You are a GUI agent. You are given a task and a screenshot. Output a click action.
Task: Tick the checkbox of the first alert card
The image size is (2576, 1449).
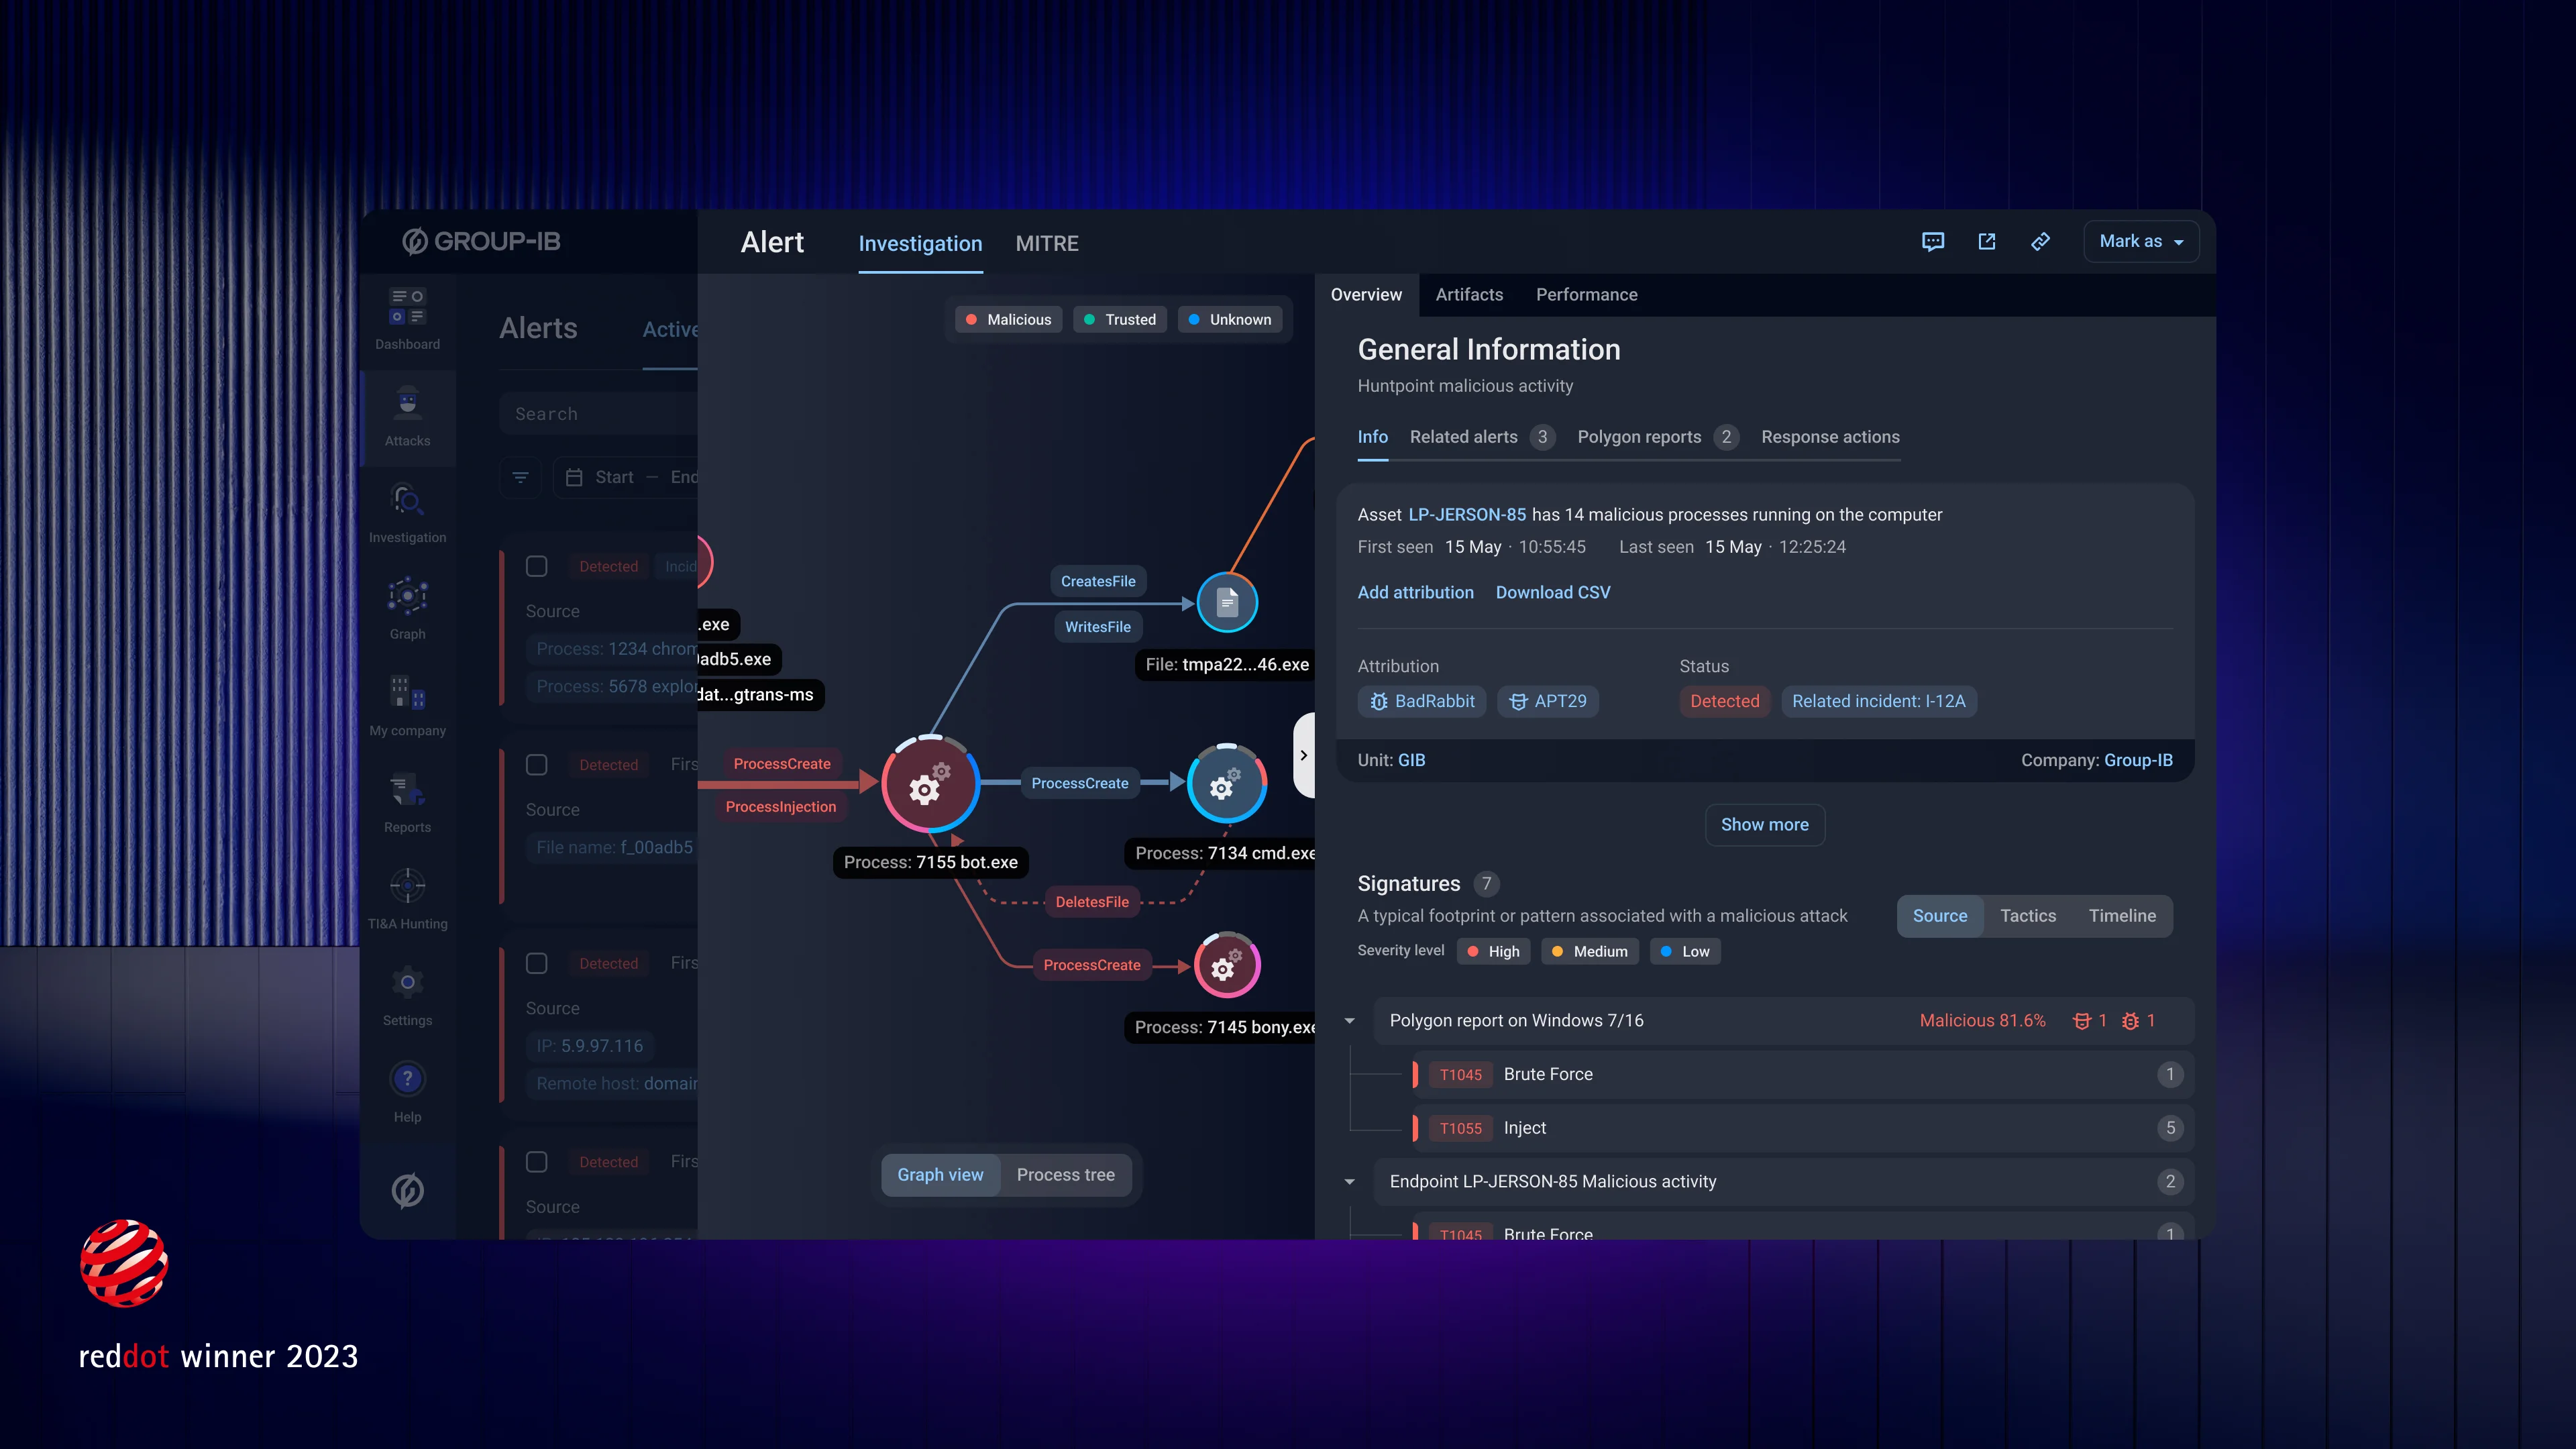pos(537,567)
